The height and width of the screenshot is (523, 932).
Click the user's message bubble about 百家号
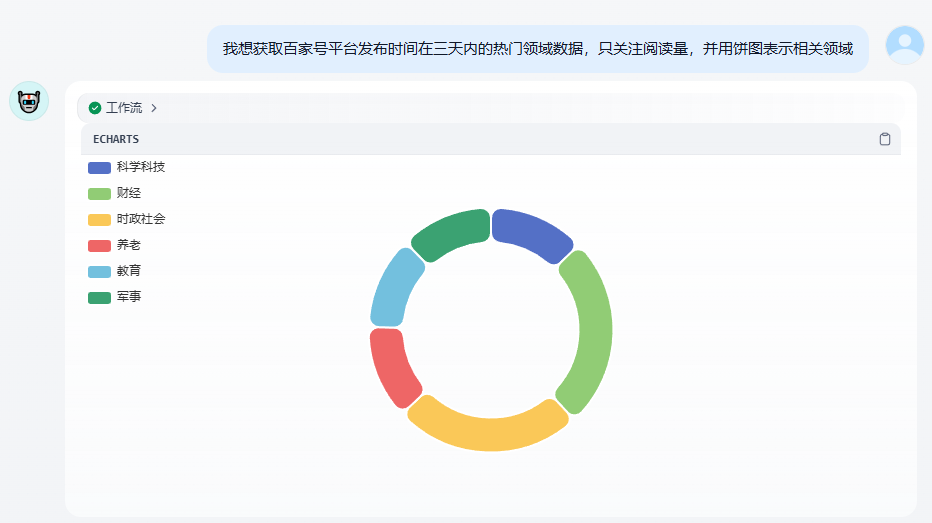click(537, 49)
